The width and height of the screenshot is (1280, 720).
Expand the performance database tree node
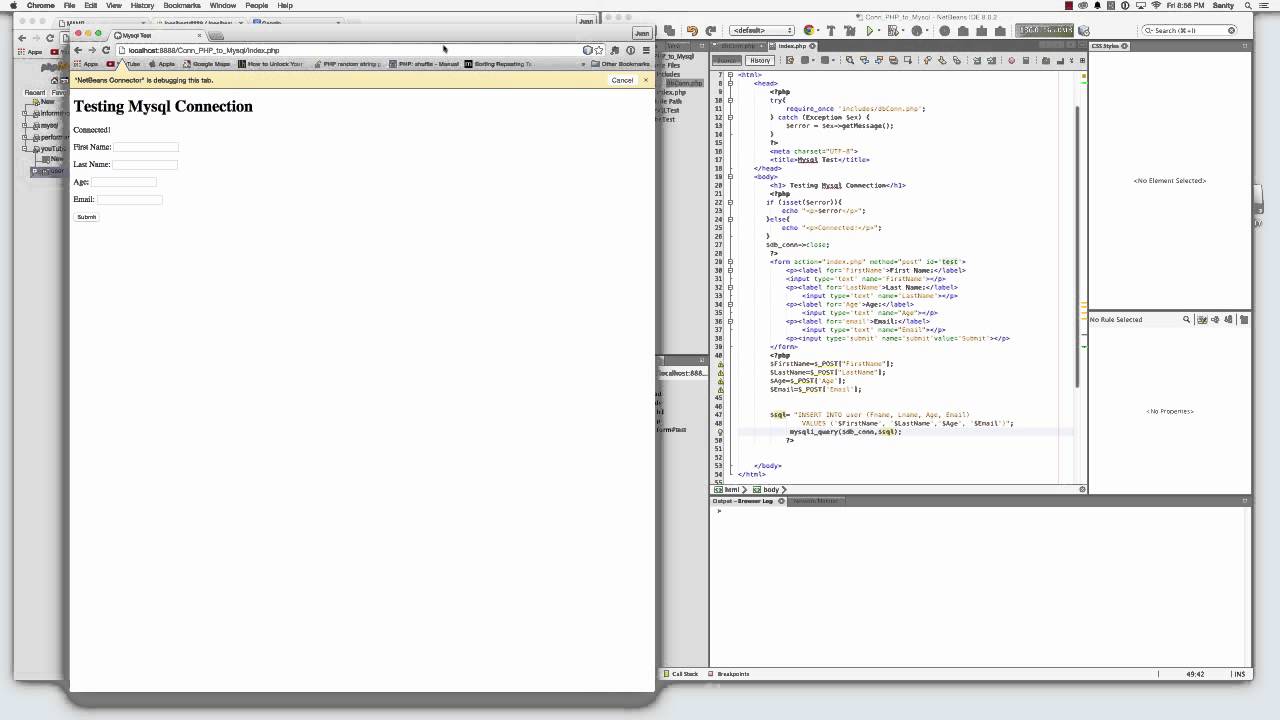tap(25, 137)
